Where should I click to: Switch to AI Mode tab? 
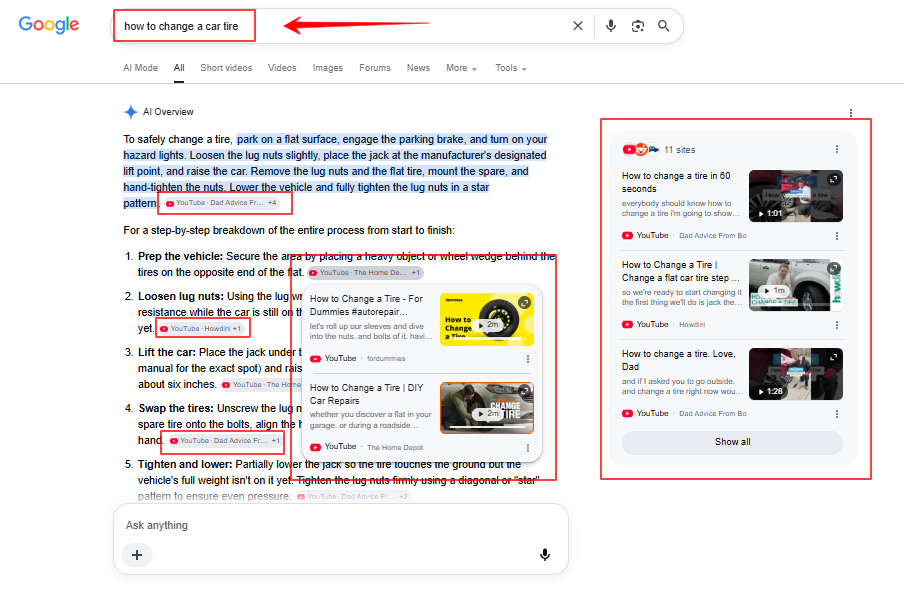click(140, 68)
